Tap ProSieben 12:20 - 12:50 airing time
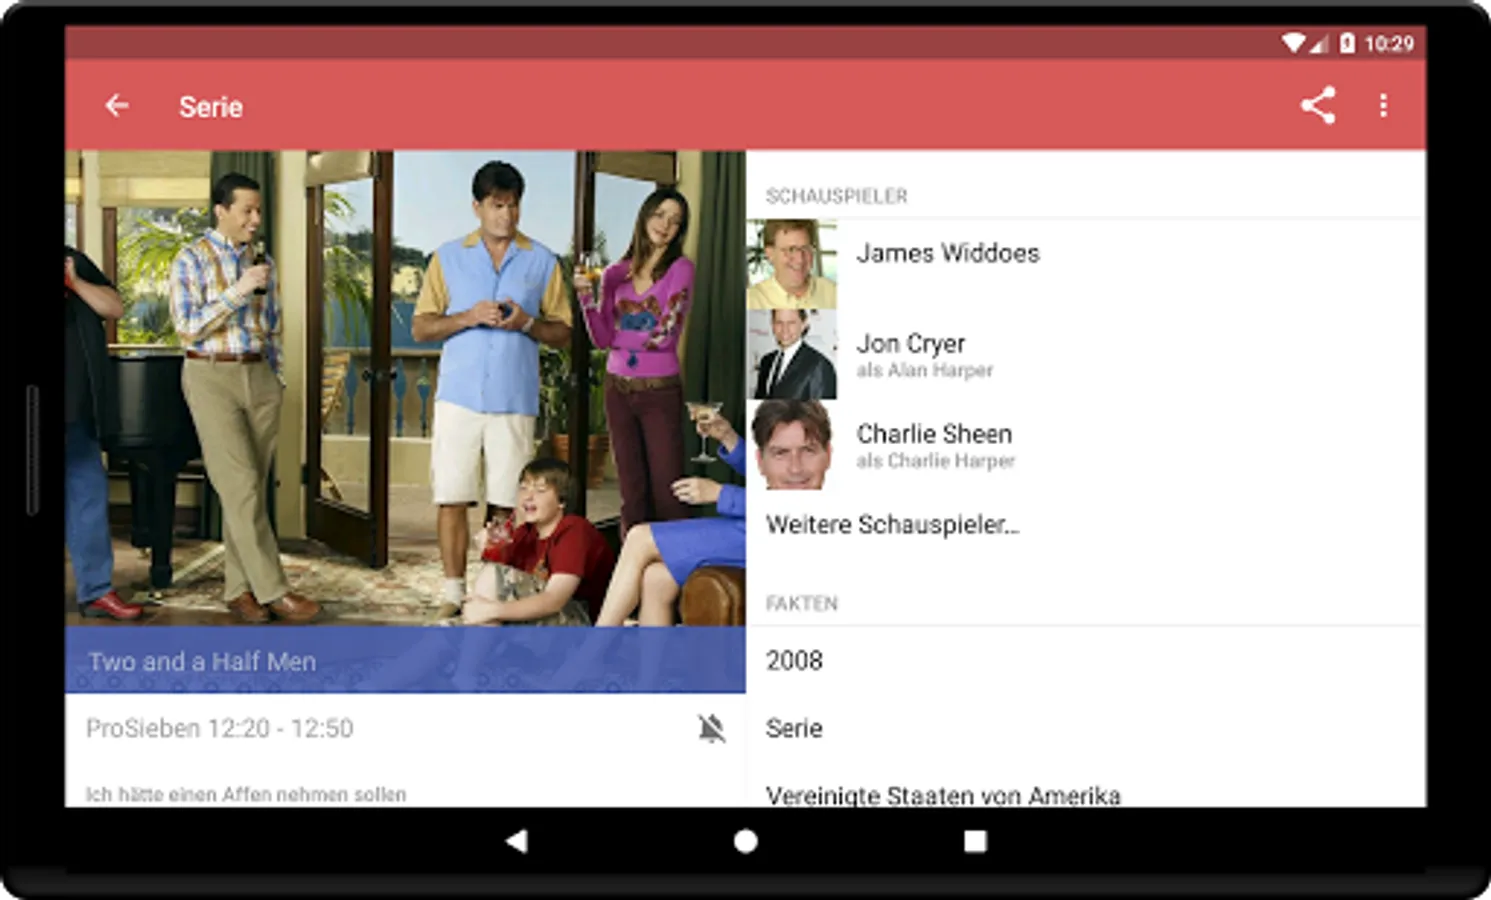This screenshot has width=1491, height=900. point(220,728)
